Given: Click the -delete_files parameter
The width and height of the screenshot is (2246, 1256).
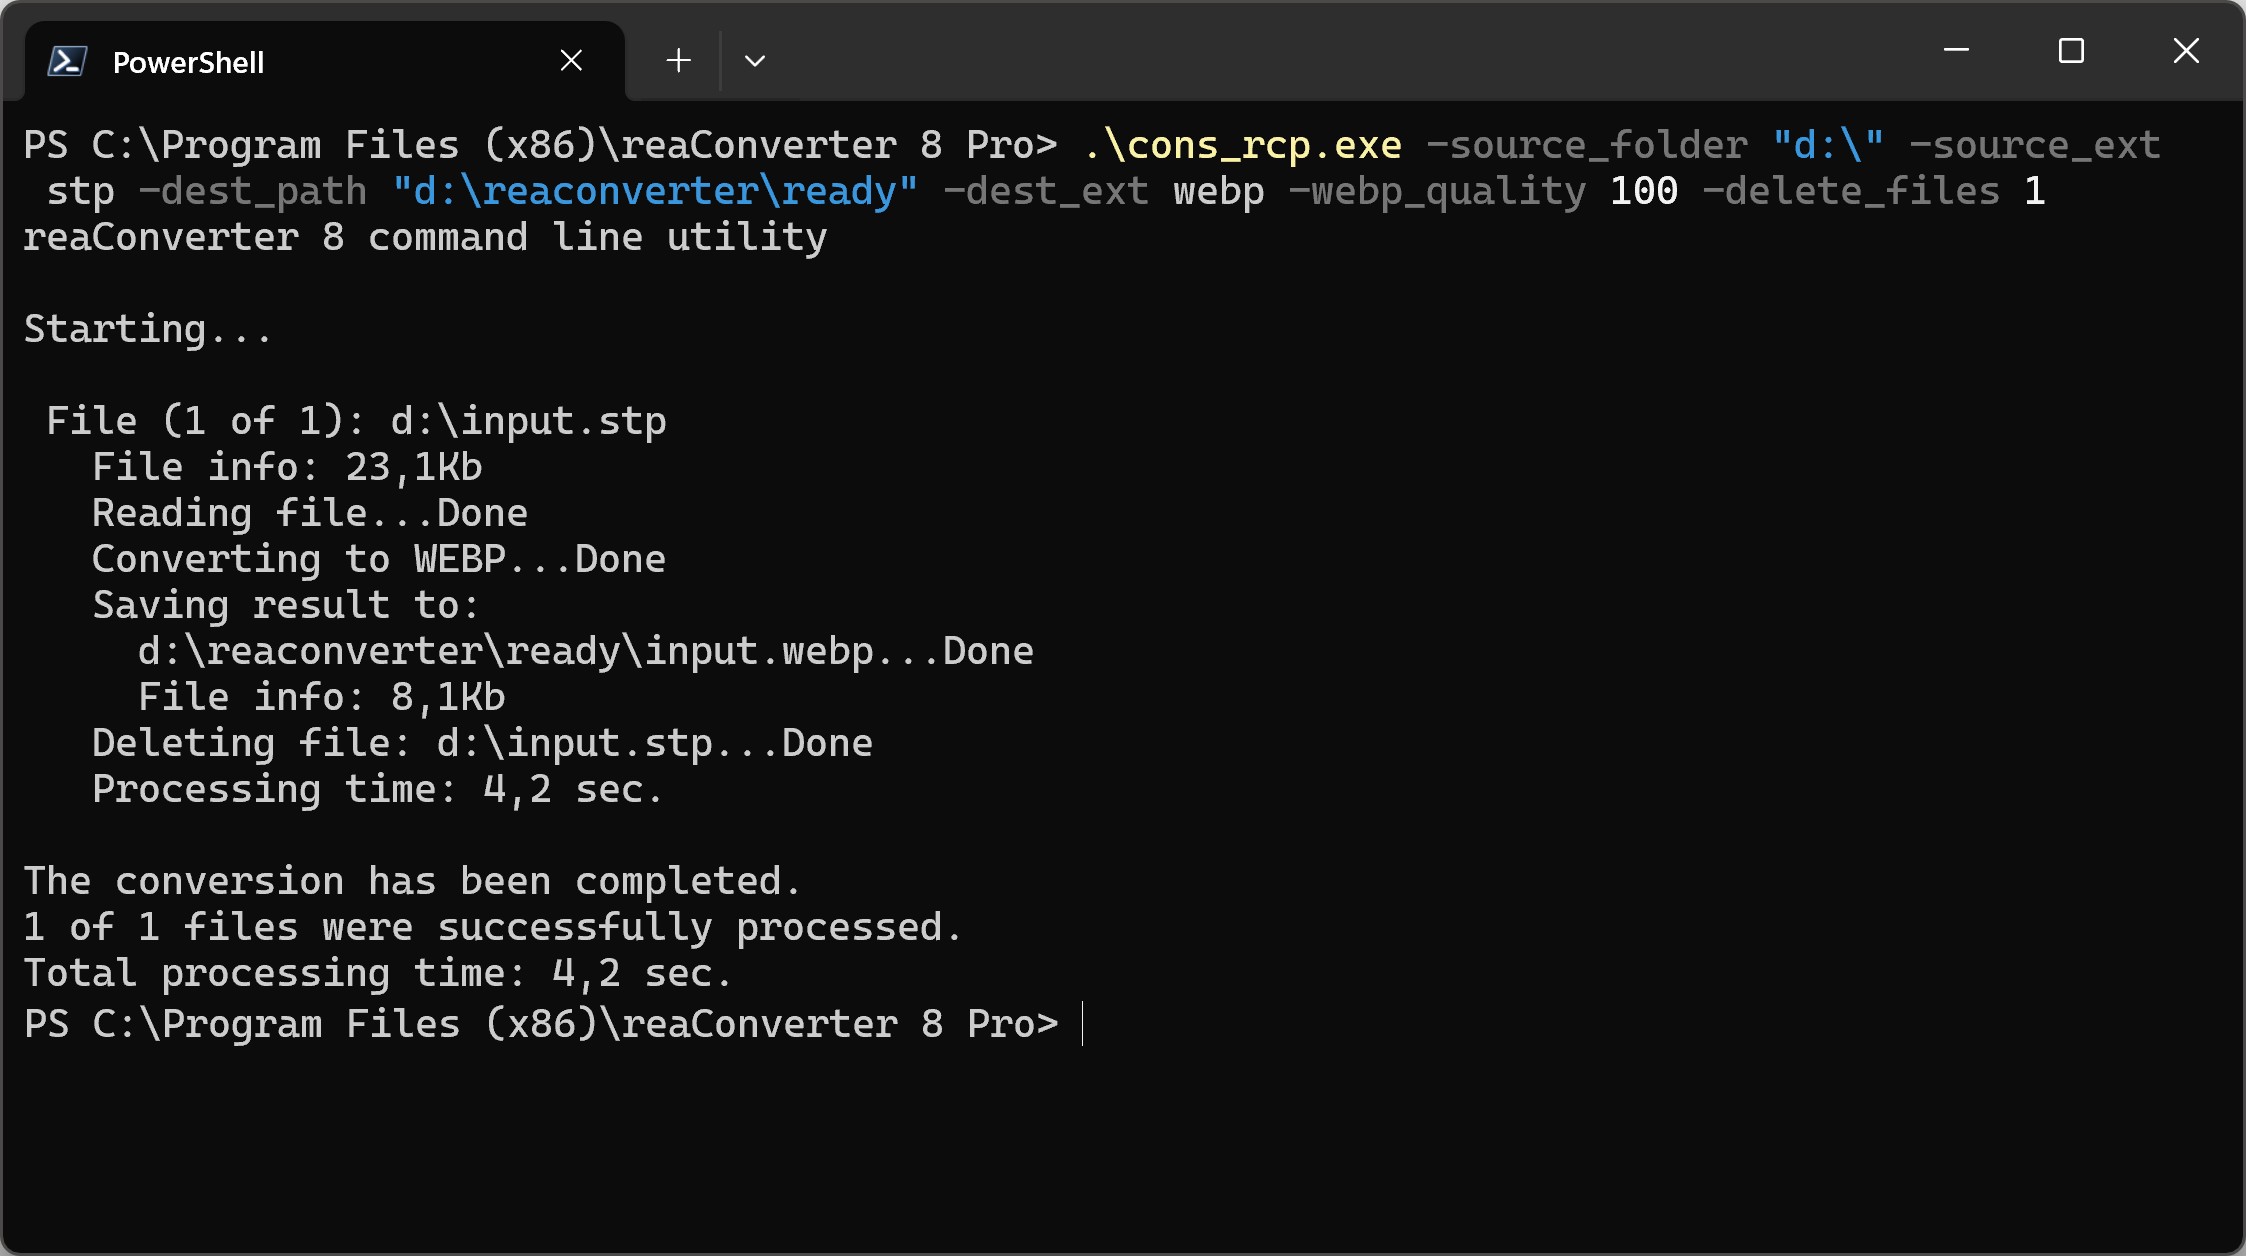Looking at the screenshot, I should [1851, 191].
